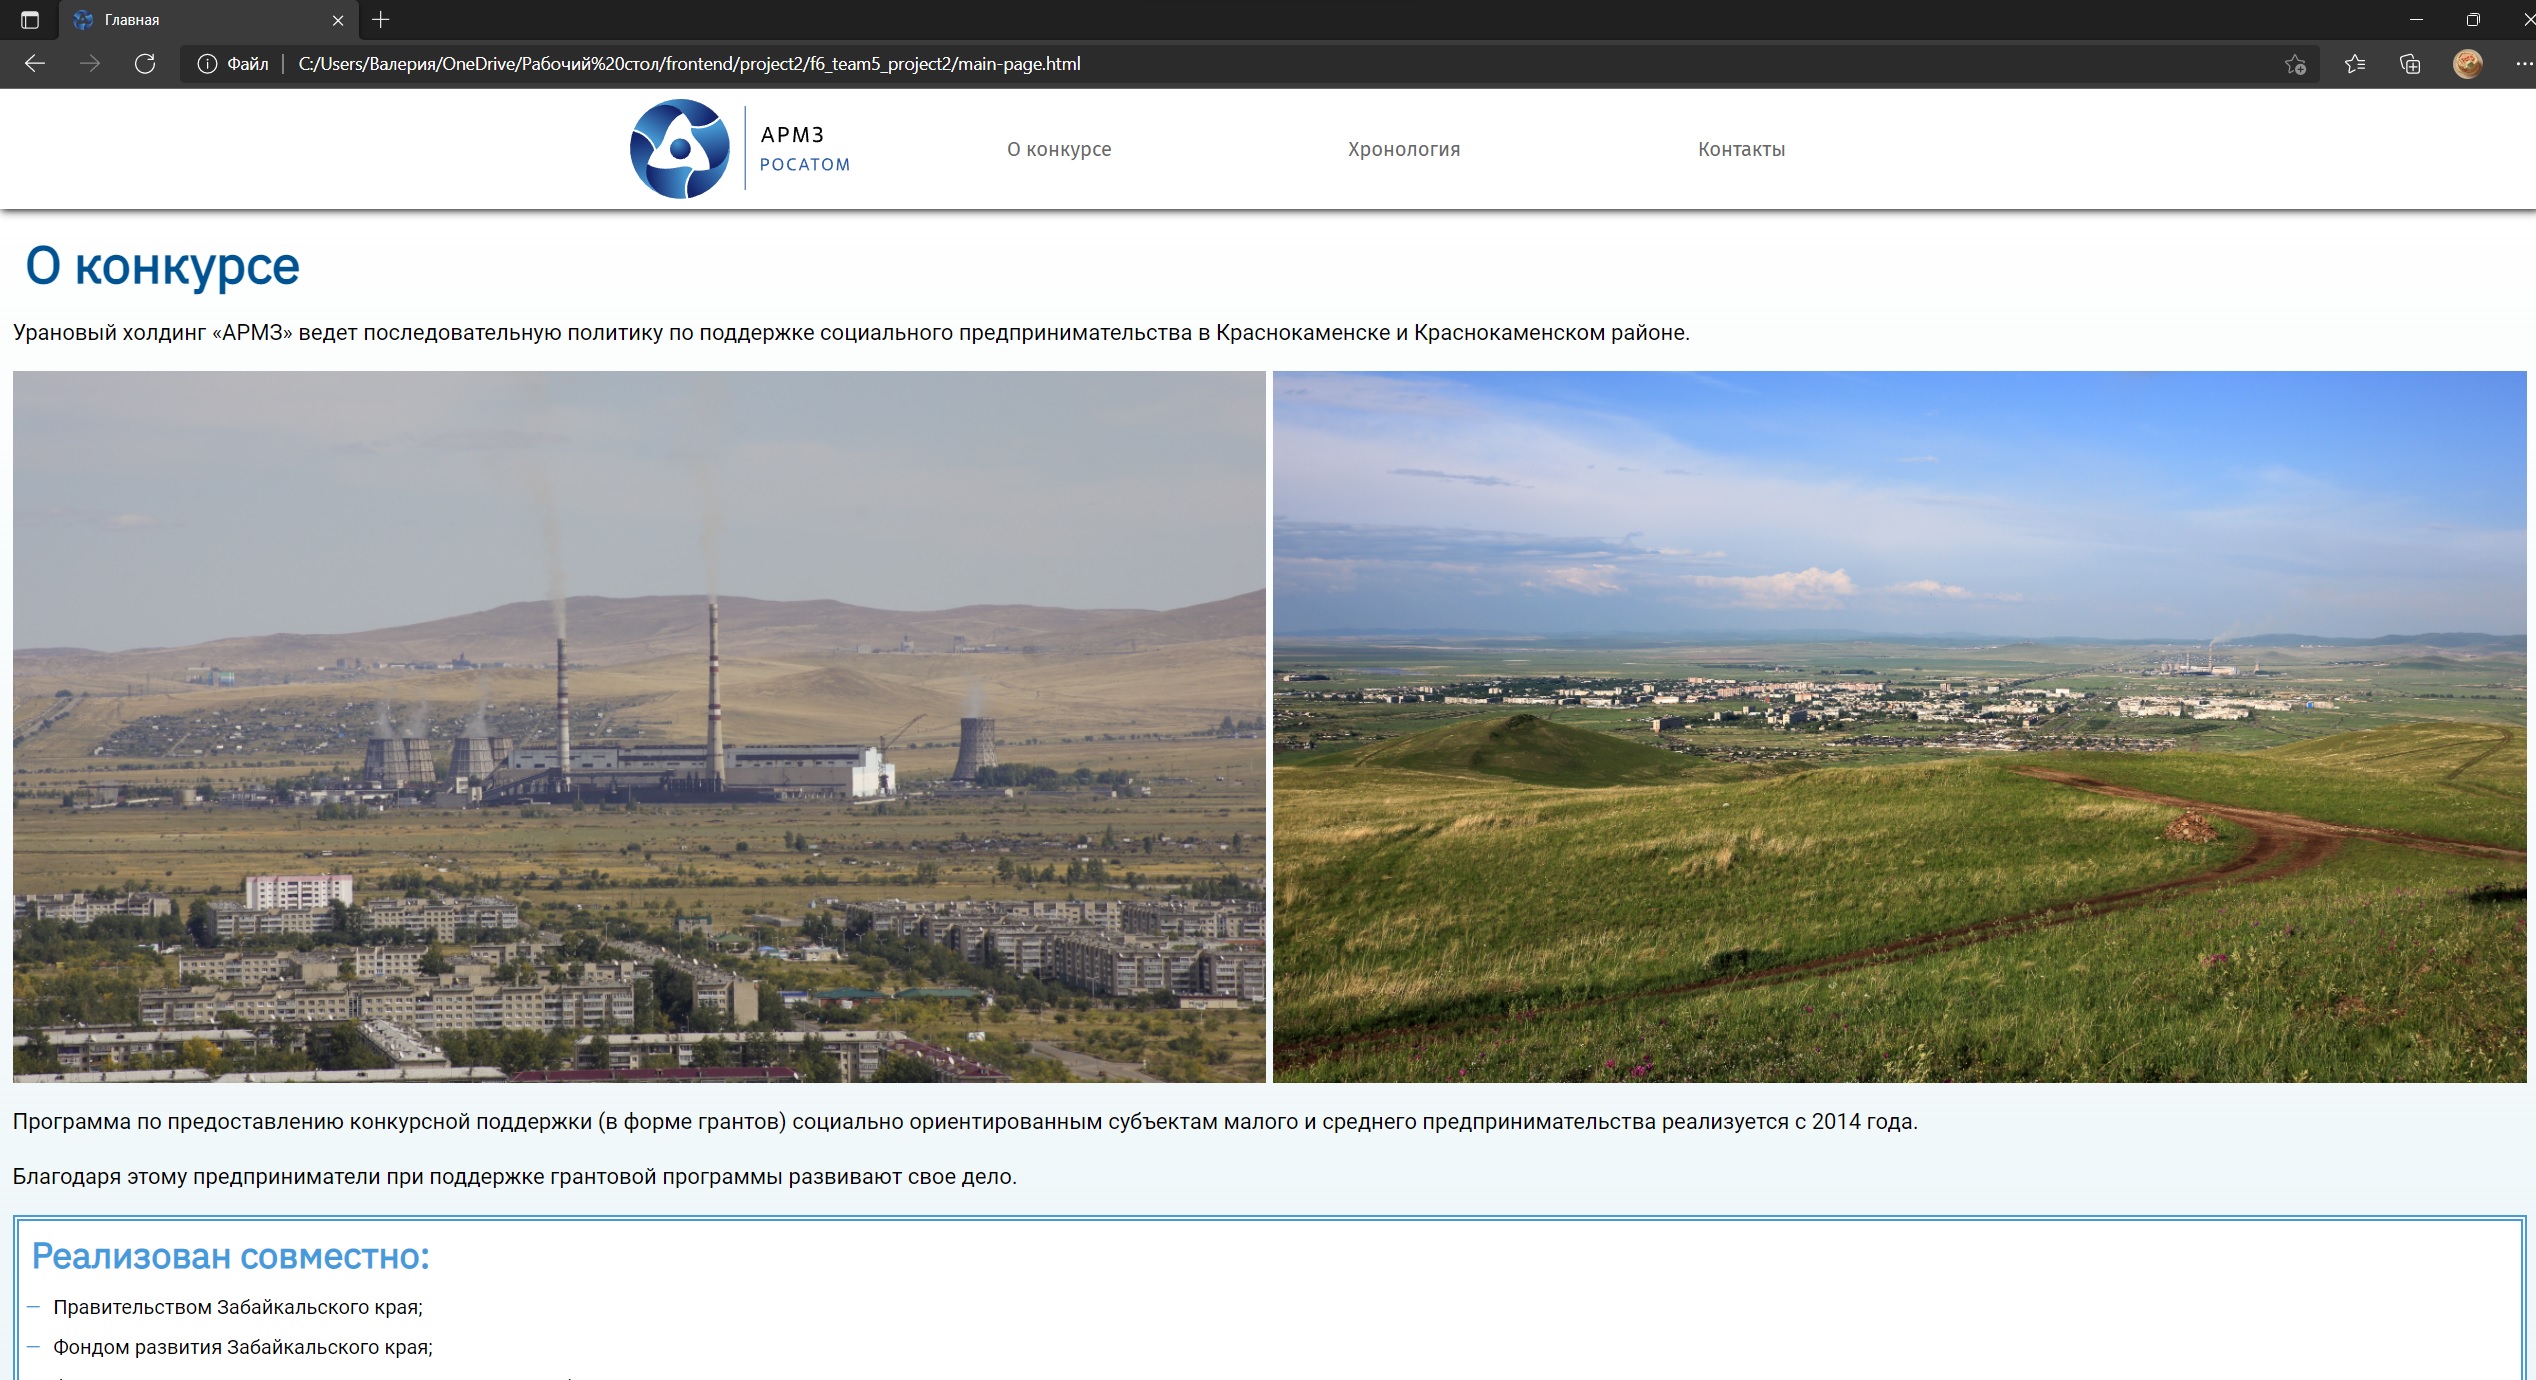Image resolution: width=2536 pixels, height=1380 pixels.
Task: Reload the page with the refresh icon
Action: [x=144, y=63]
